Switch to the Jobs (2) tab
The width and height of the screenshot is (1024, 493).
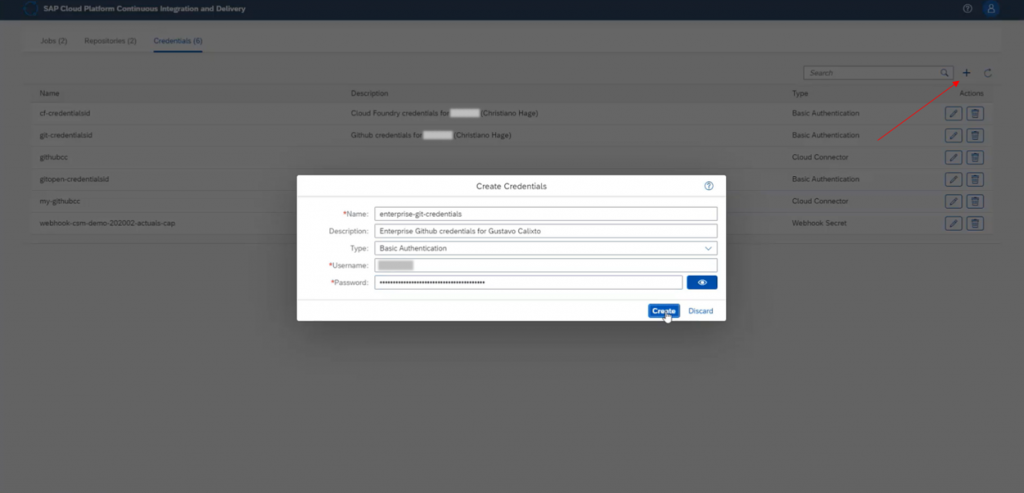[54, 40]
